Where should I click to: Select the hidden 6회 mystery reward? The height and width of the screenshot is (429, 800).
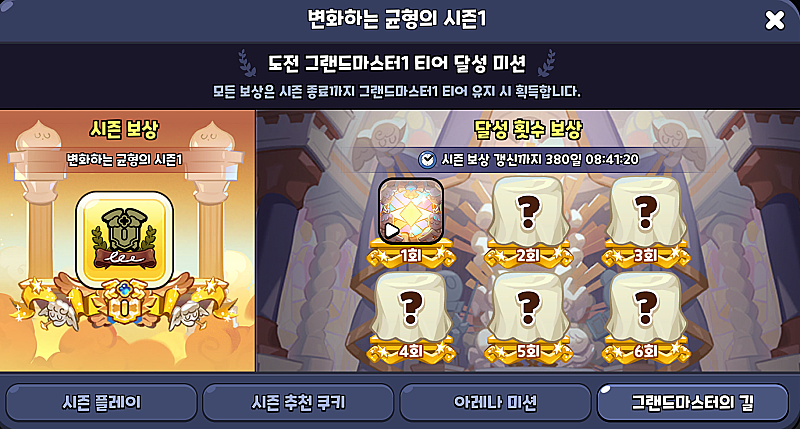pos(645,307)
